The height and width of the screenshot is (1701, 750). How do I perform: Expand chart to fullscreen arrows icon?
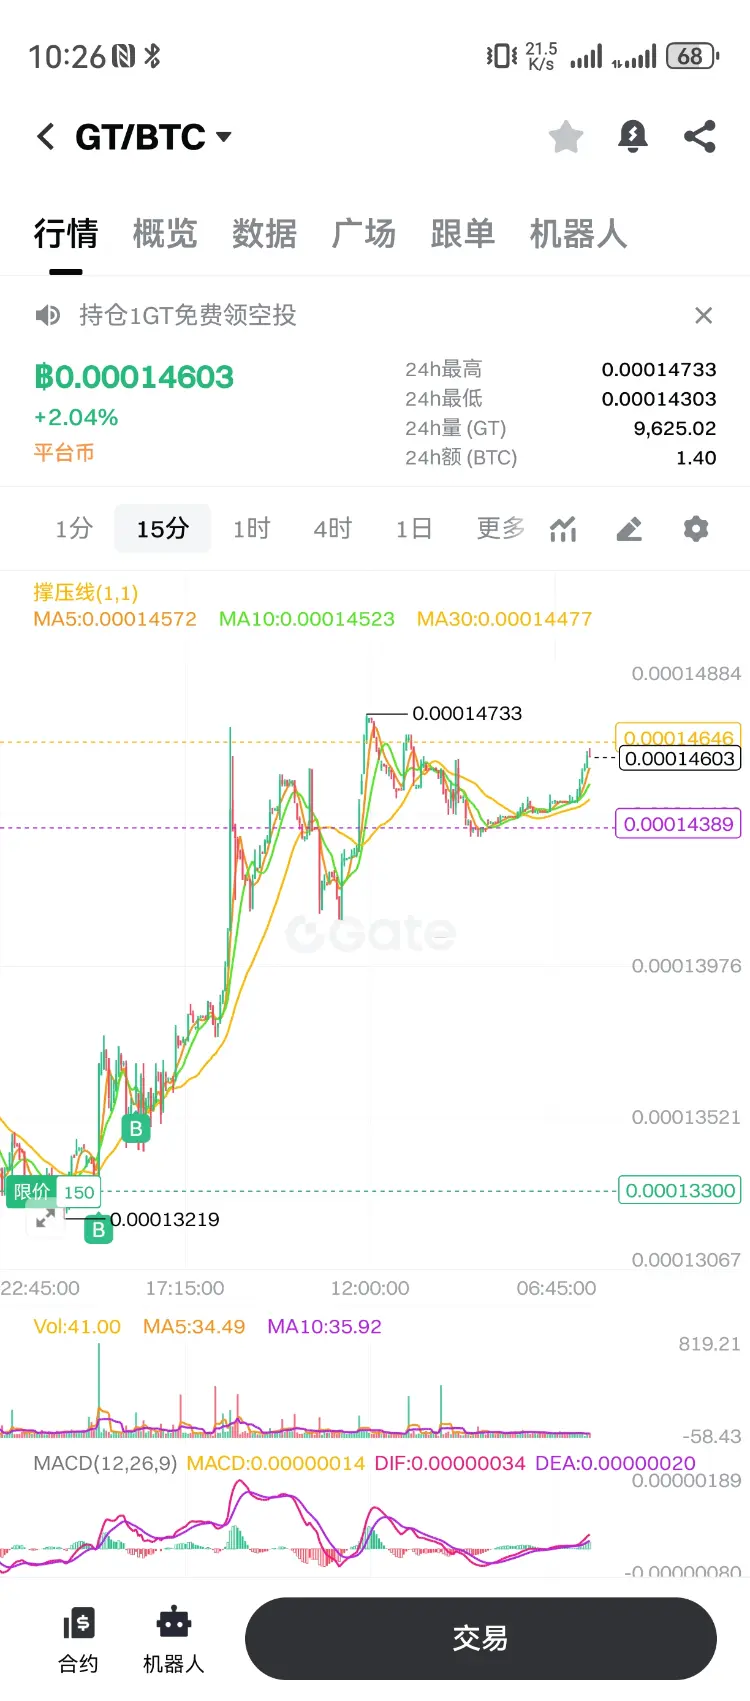coord(45,1219)
